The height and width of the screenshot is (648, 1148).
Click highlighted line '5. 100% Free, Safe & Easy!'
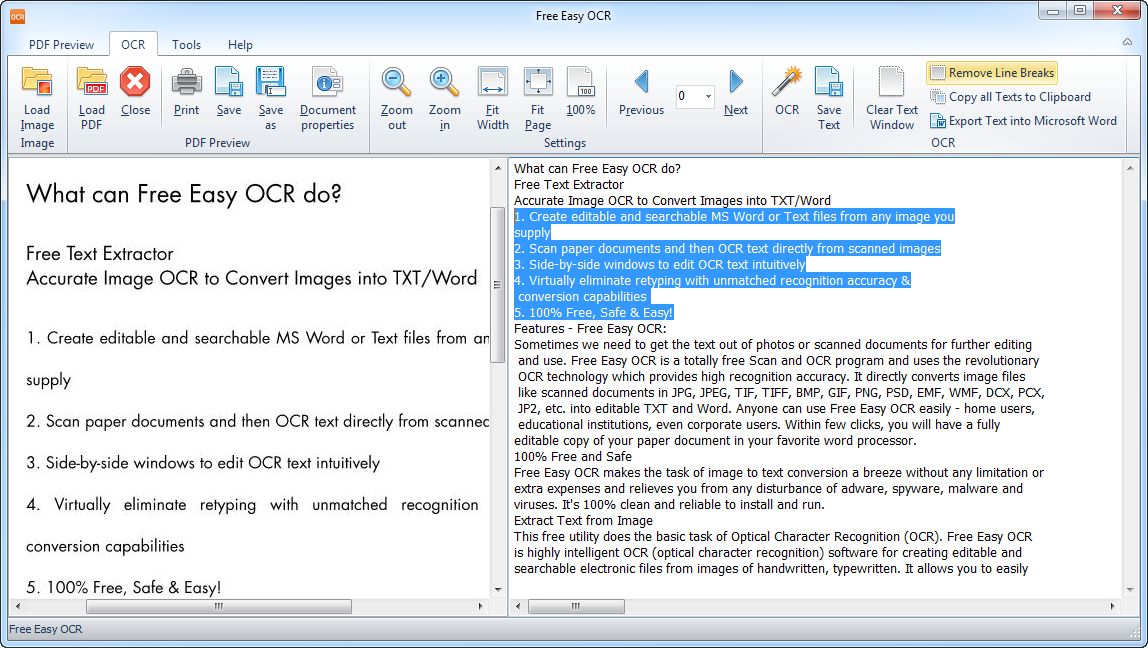coord(593,313)
